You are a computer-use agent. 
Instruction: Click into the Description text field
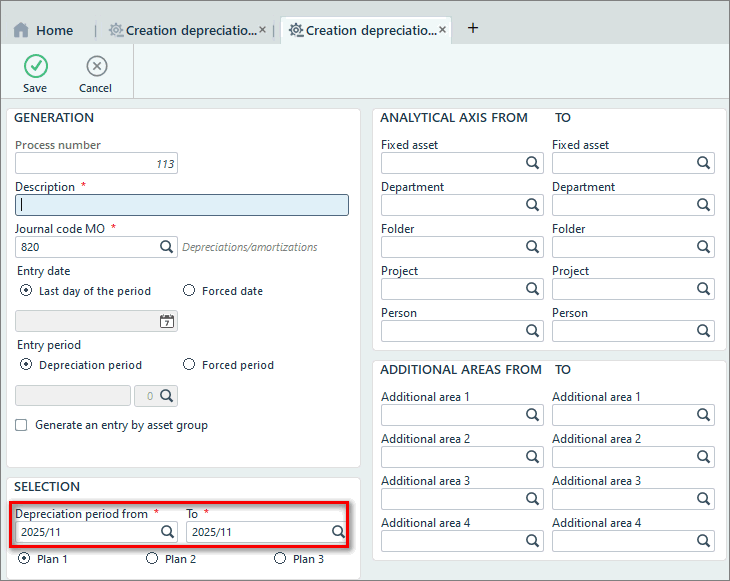tap(182, 205)
